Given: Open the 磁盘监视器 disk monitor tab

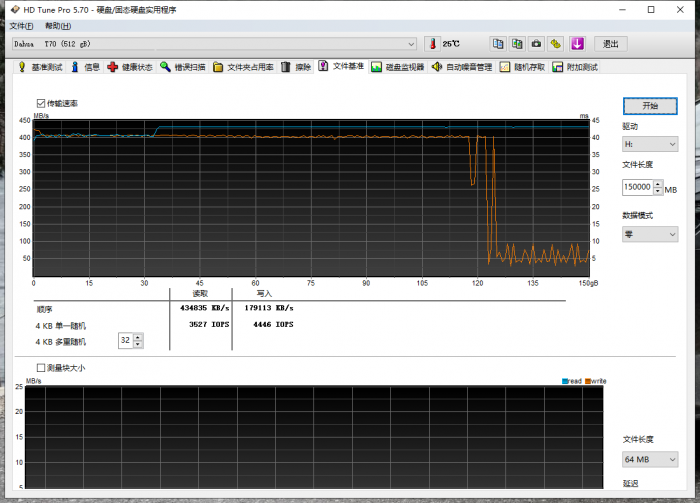Looking at the screenshot, I should point(398,67).
